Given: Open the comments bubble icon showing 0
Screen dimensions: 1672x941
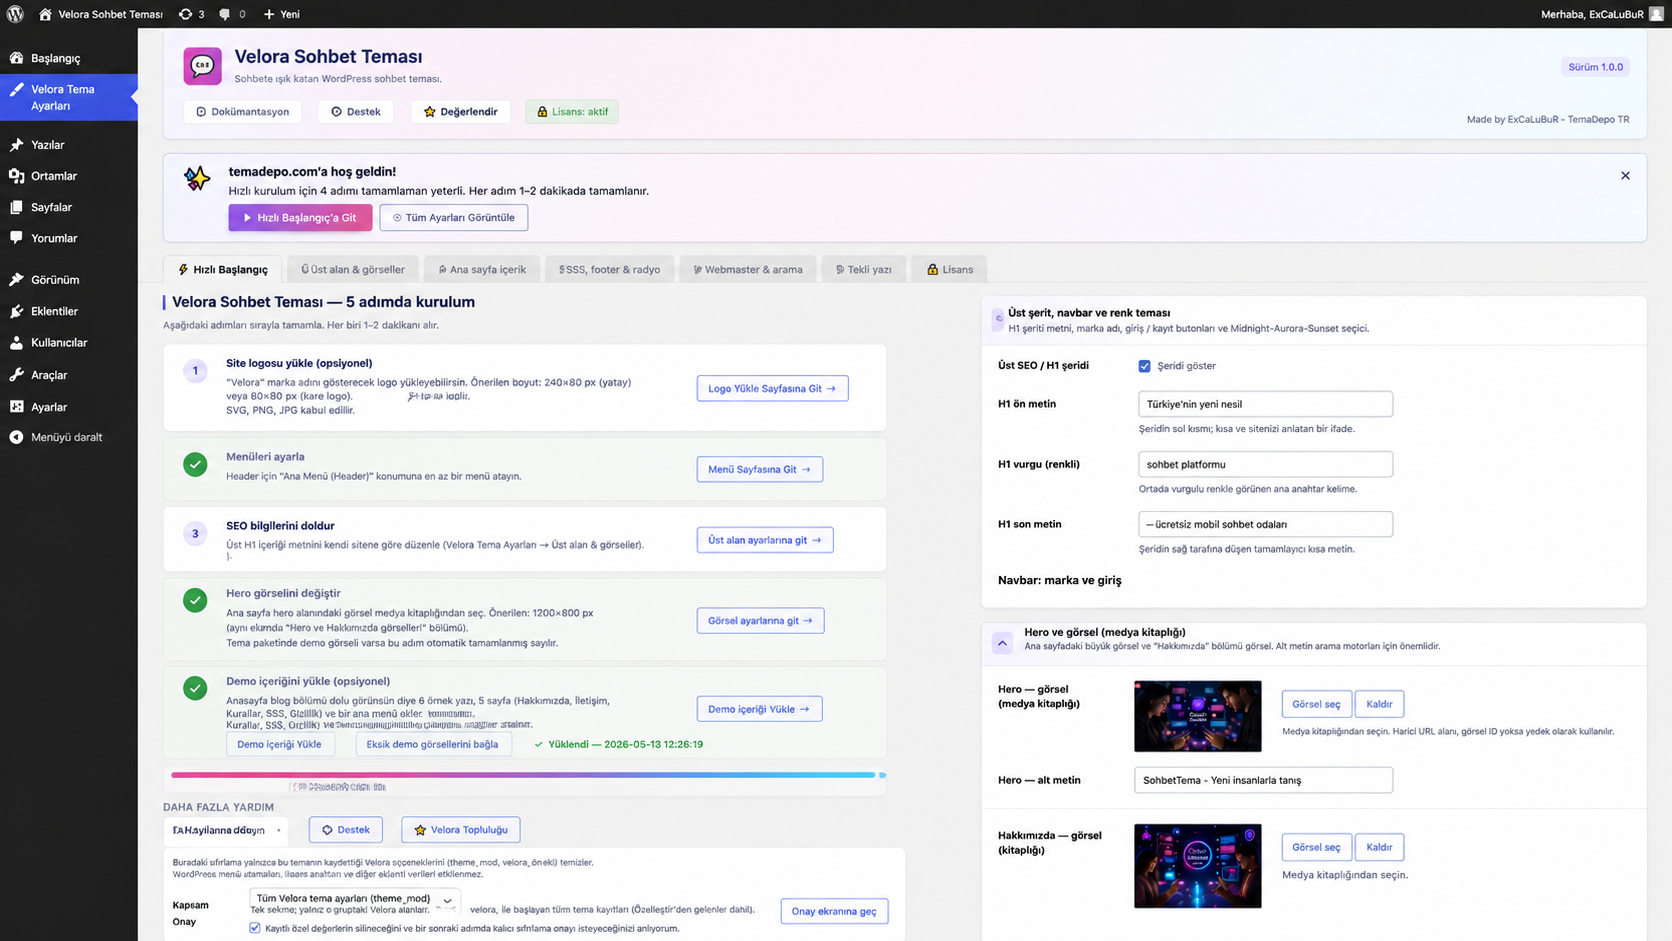Looking at the screenshot, I should (232, 14).
